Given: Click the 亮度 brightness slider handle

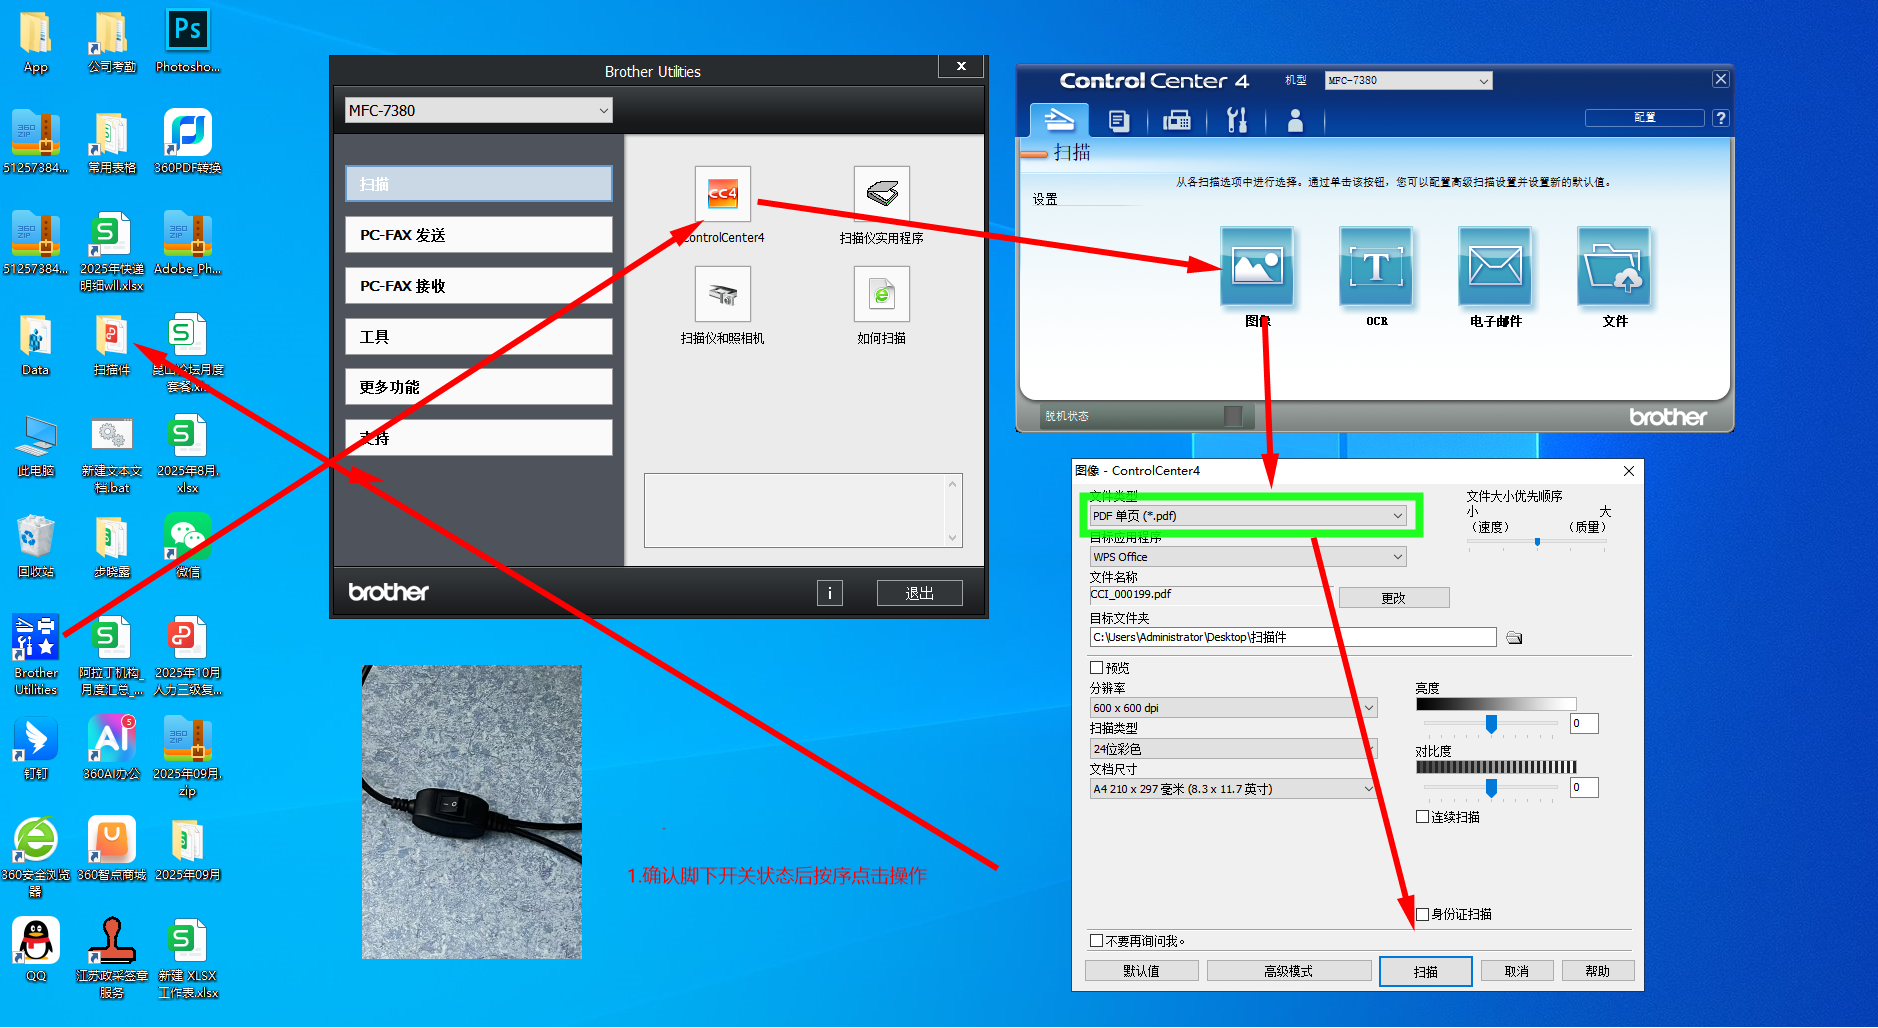Looking at the screenshot, I should [1491, 724].
